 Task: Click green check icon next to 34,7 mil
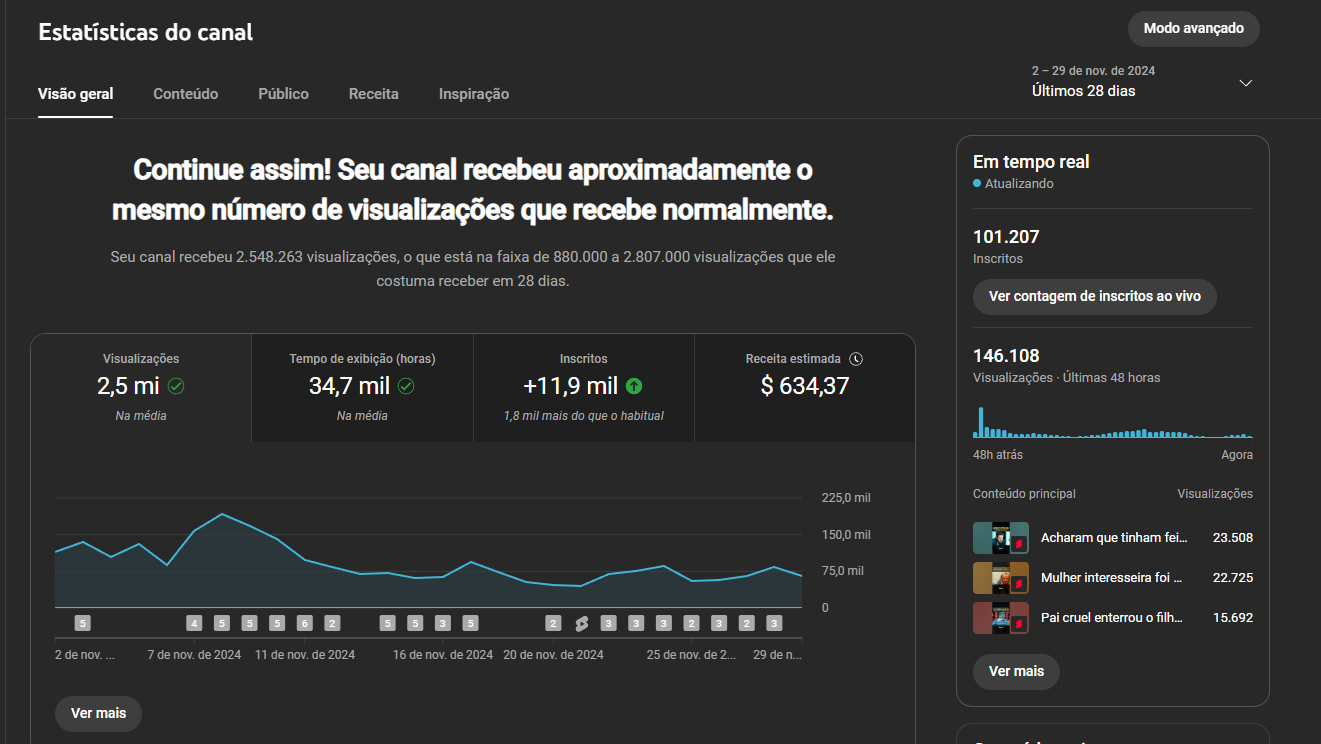(406, 386)
